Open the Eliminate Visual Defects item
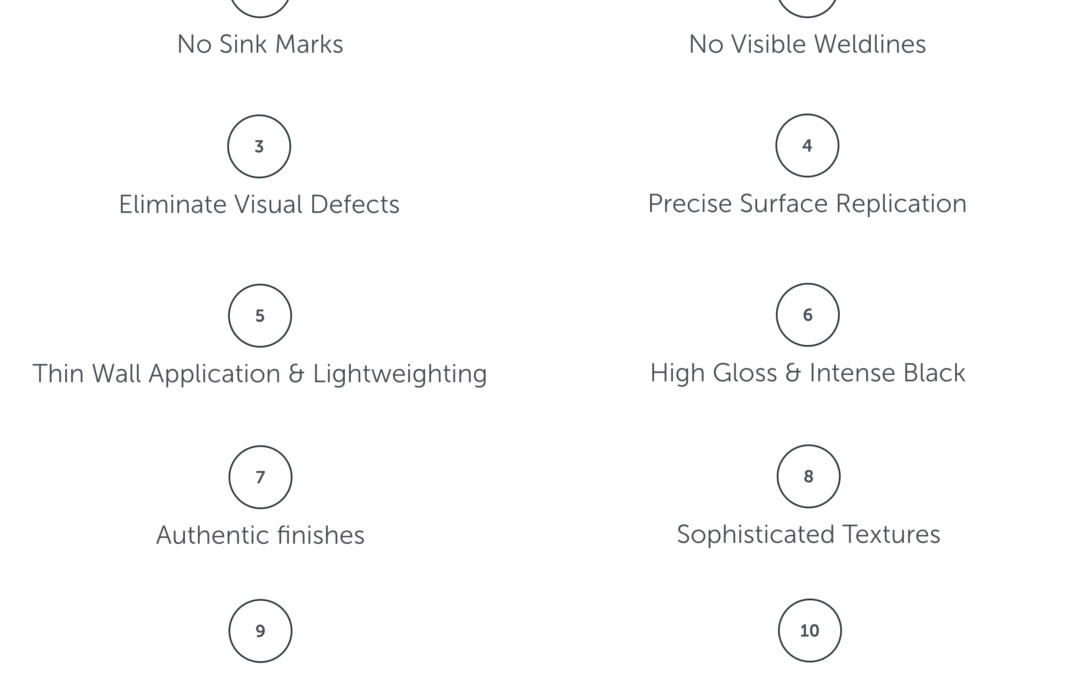 [x=259, y=205]
